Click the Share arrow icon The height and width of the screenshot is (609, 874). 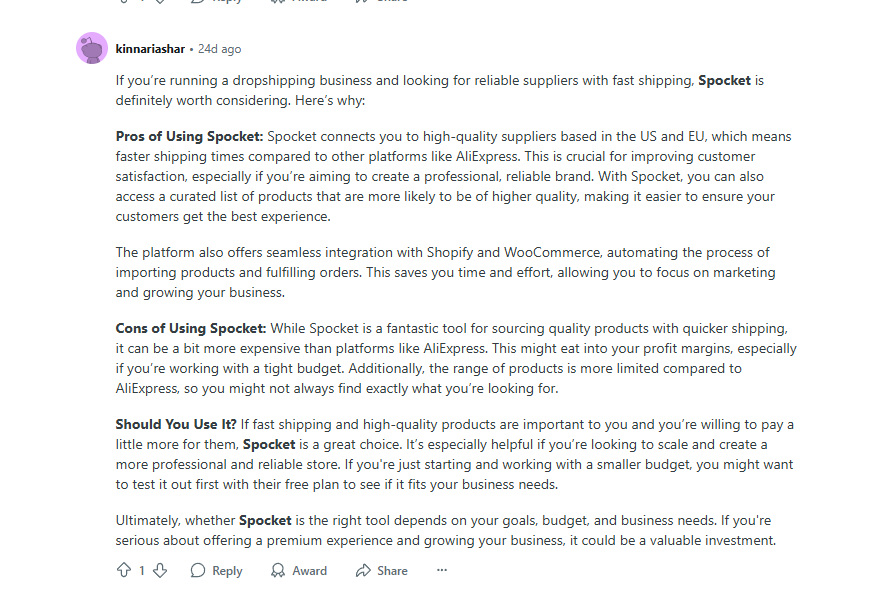(x=363, y=570)
